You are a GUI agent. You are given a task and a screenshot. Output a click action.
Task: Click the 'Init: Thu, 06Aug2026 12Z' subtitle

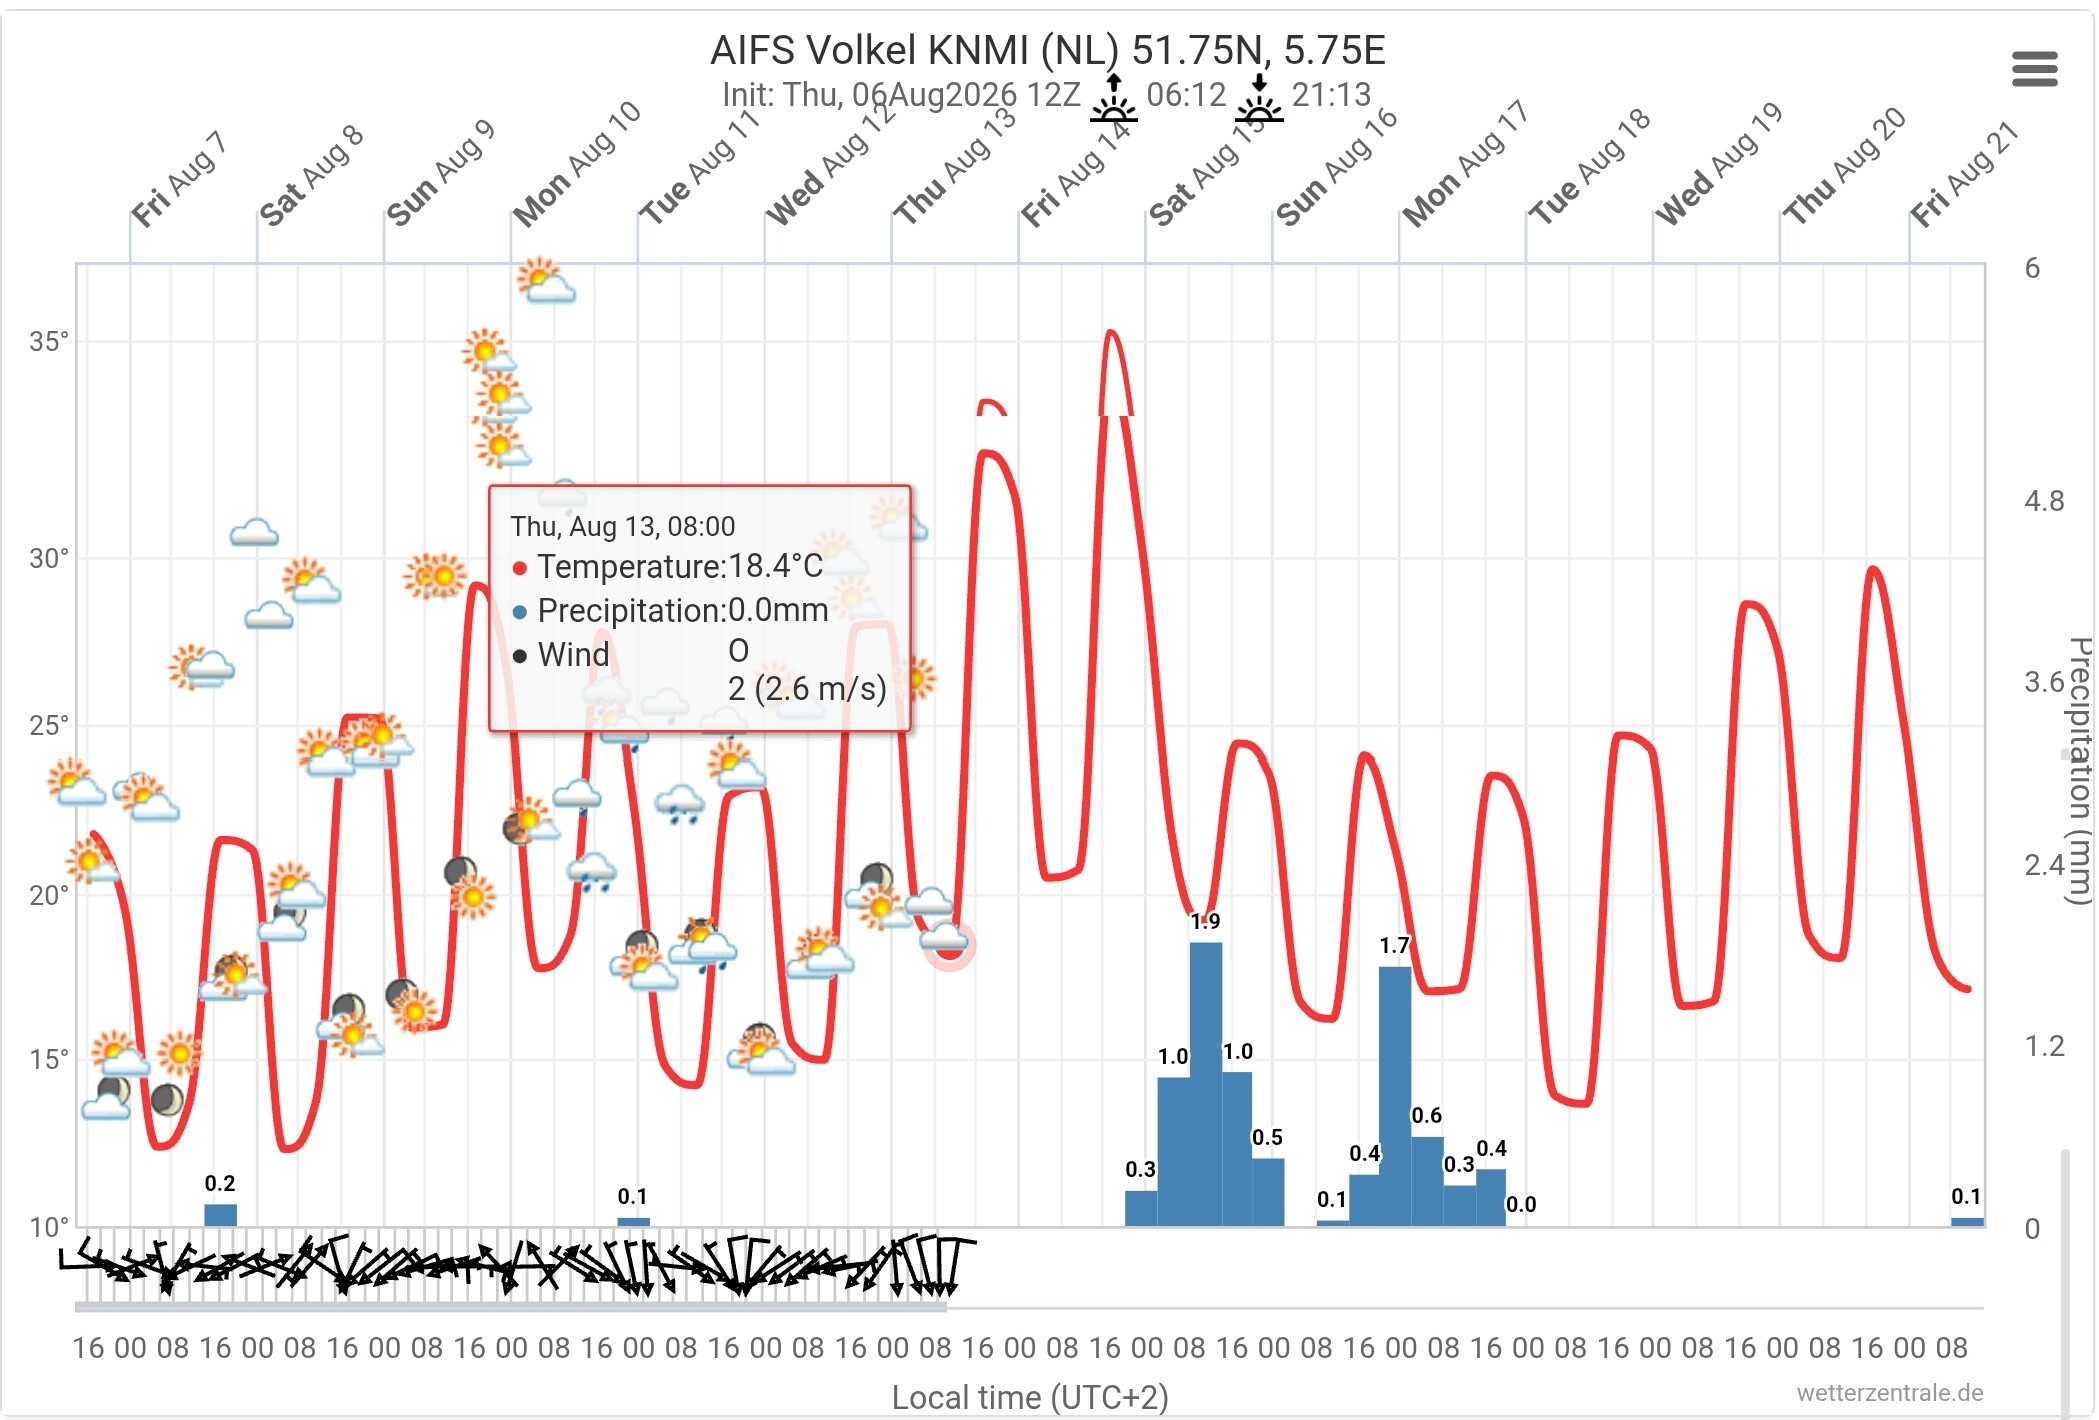[901, 95]
